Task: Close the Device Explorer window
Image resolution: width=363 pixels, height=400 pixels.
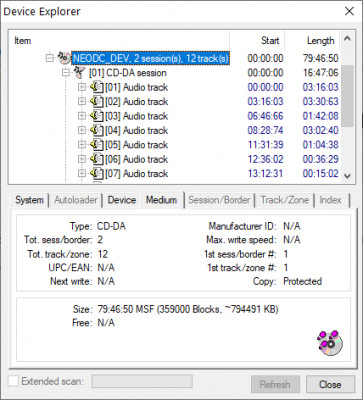Action: 349,11
